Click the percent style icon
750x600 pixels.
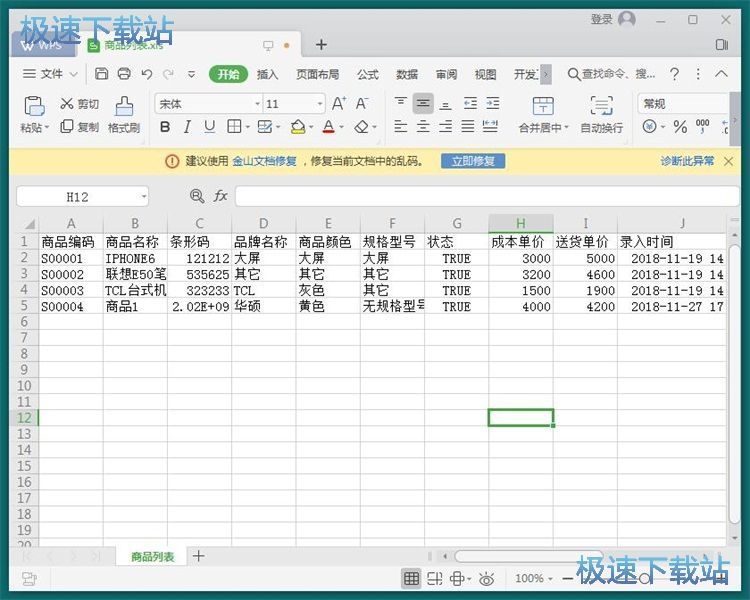[680, 127]
